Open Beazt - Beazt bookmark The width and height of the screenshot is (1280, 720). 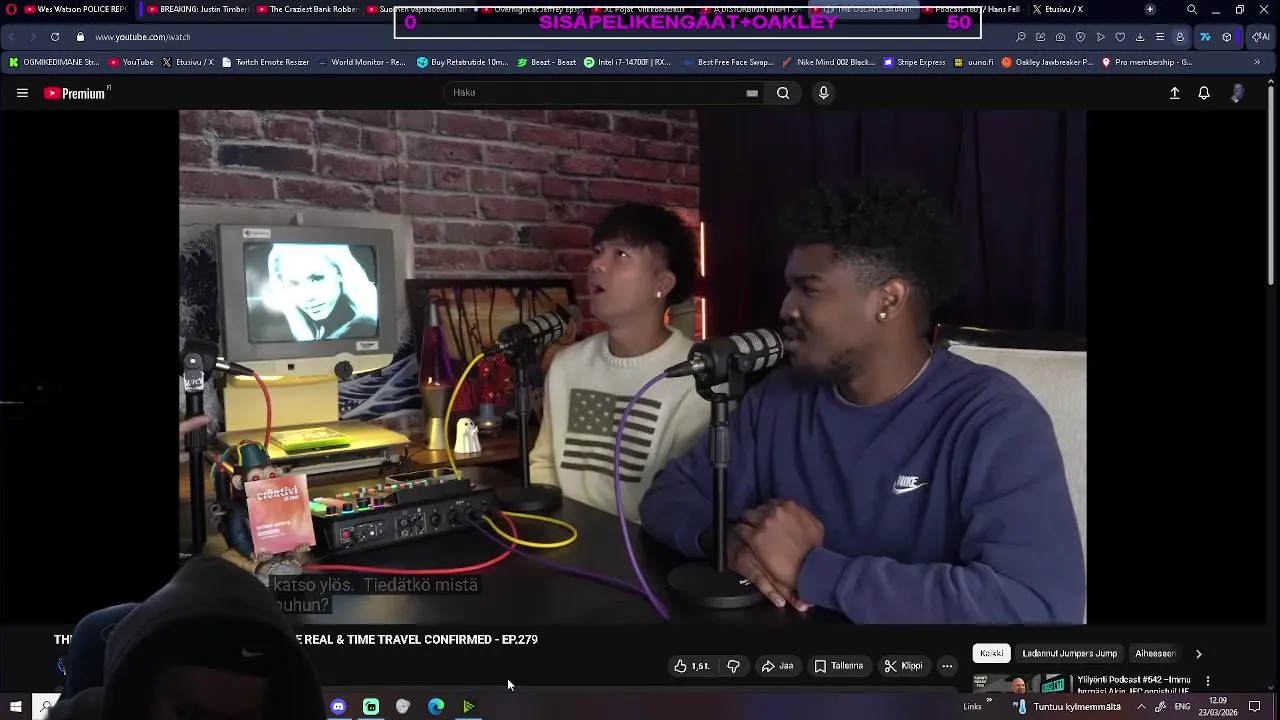[x=547, y=62]
